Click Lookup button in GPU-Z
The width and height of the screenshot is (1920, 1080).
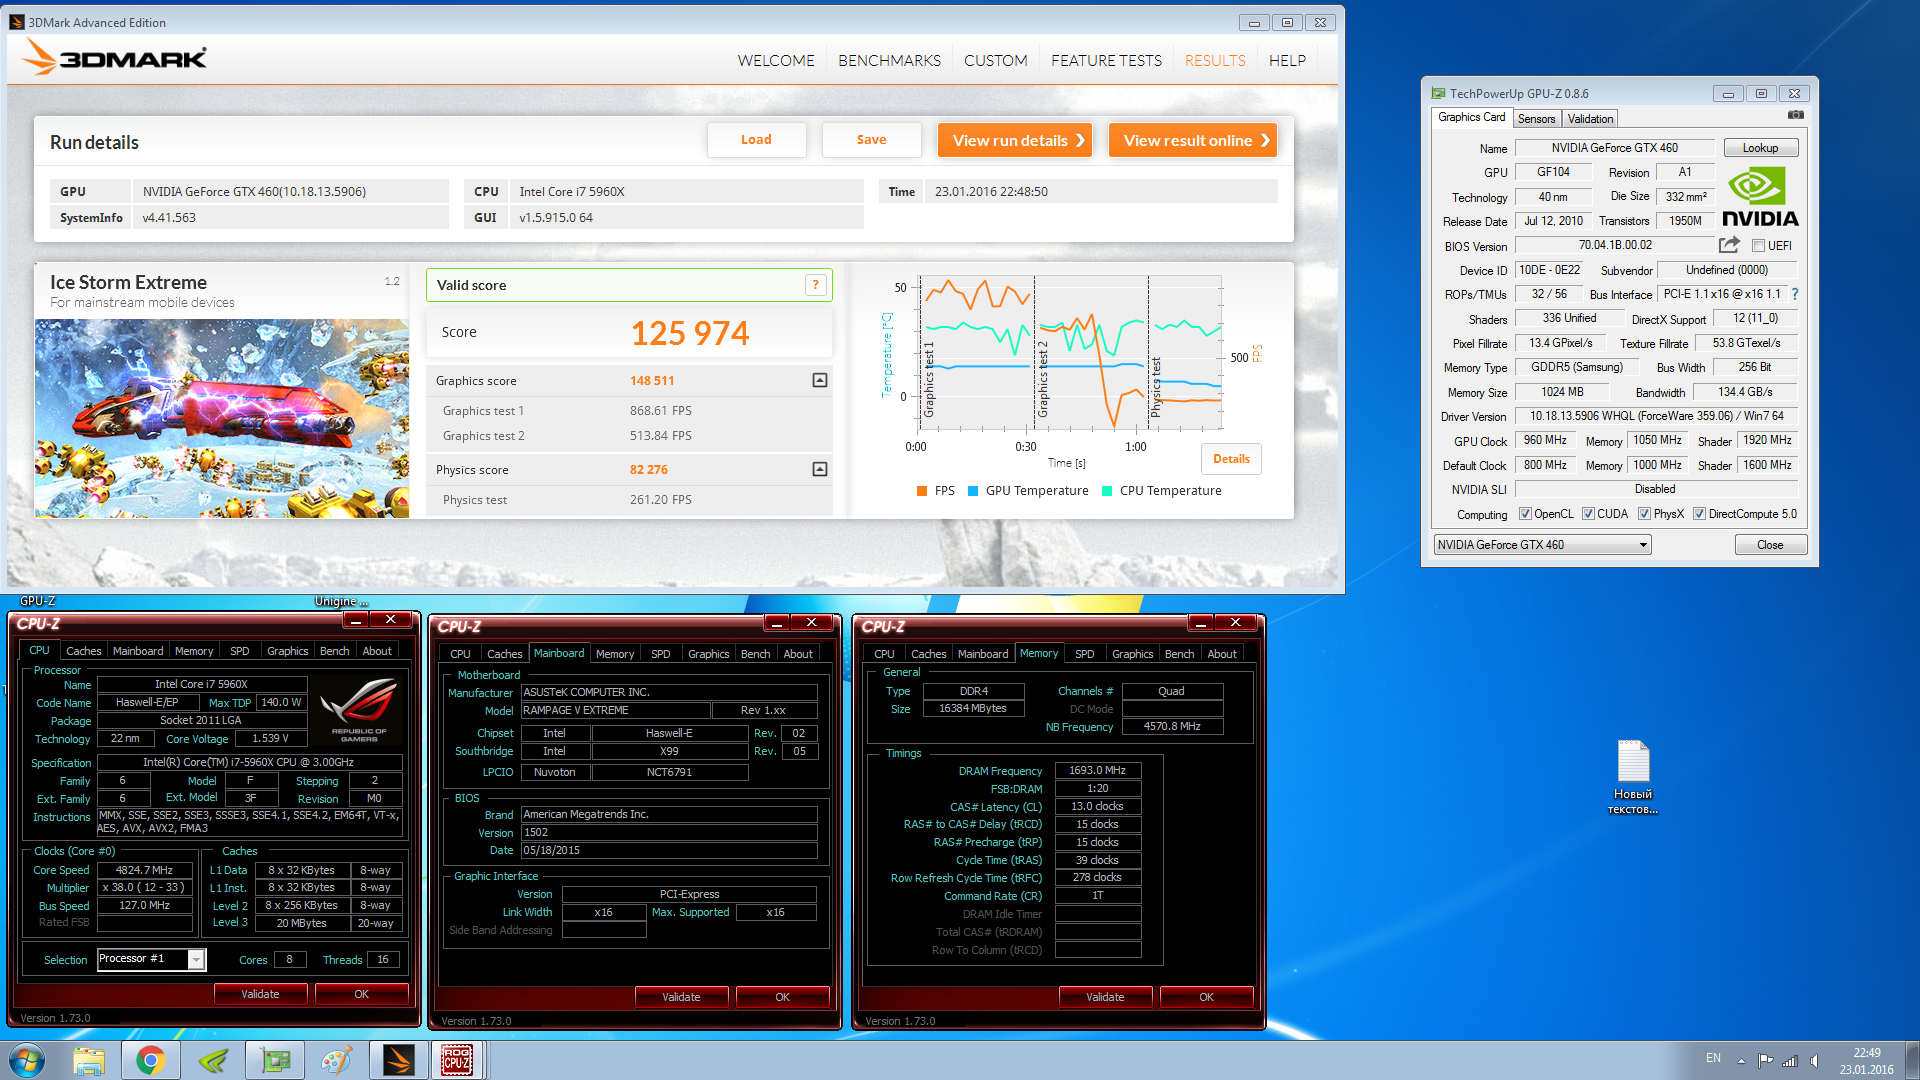pos(1760,148)
